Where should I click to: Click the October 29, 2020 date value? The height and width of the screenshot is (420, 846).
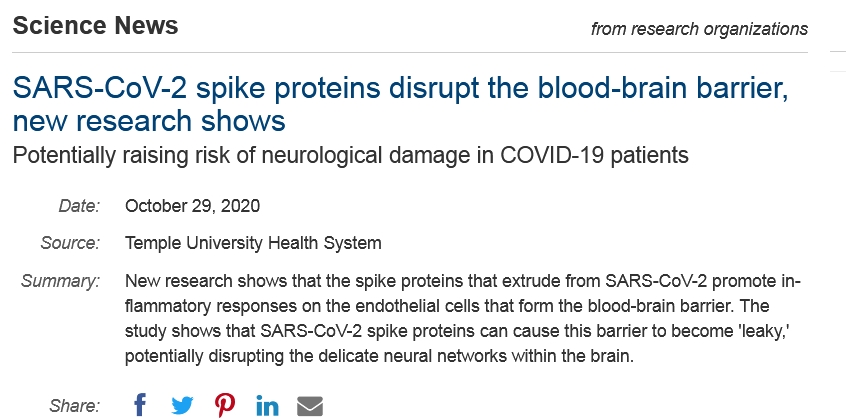[192, 206]
